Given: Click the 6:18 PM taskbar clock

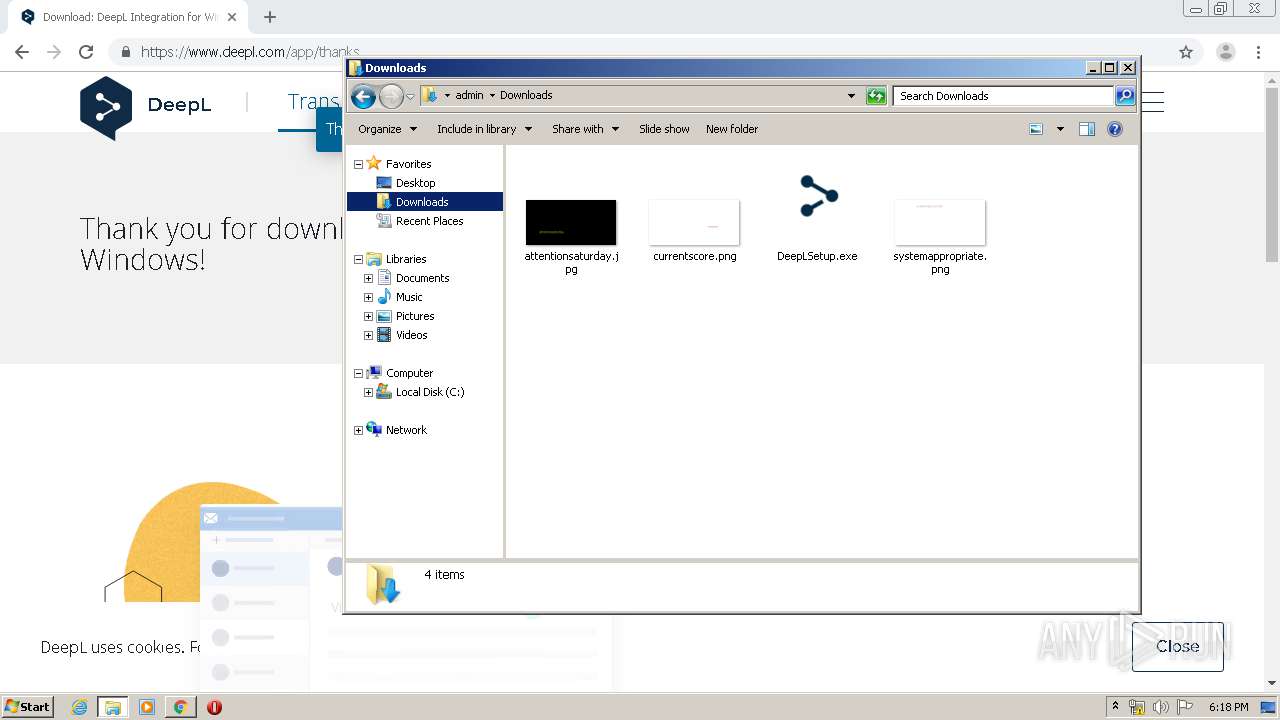Looking at the screenshot, I should tap(1228, 707).
